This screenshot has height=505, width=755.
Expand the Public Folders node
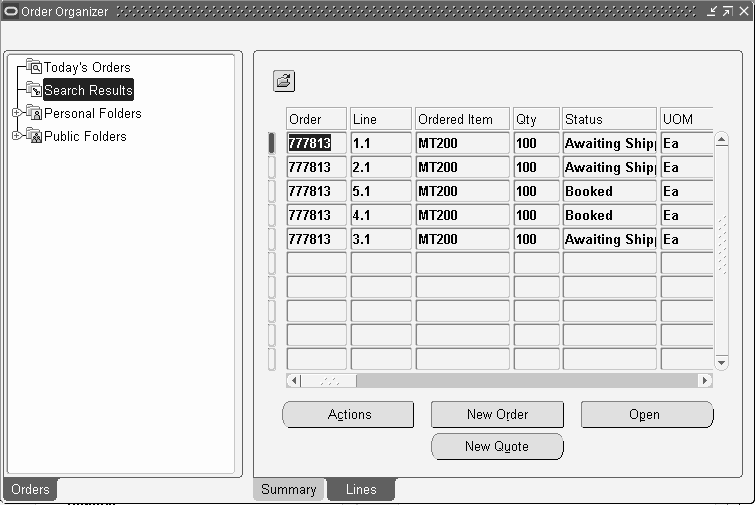[16, 136]
